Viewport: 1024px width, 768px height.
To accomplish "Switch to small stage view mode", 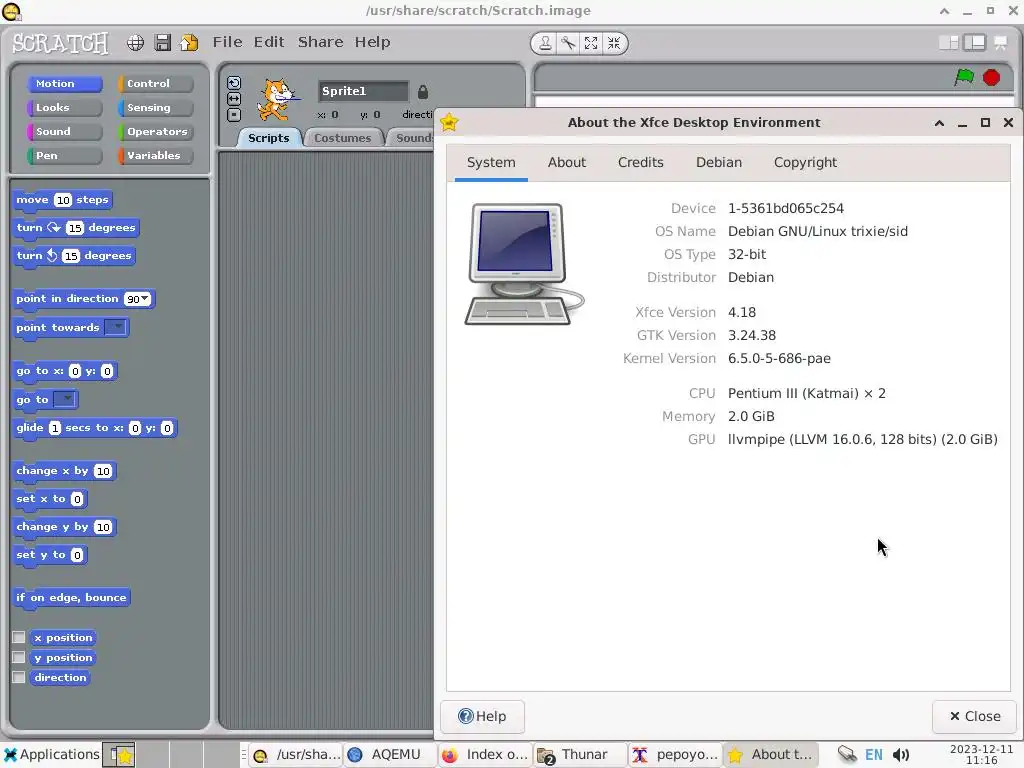I will (x=948, y=42).
